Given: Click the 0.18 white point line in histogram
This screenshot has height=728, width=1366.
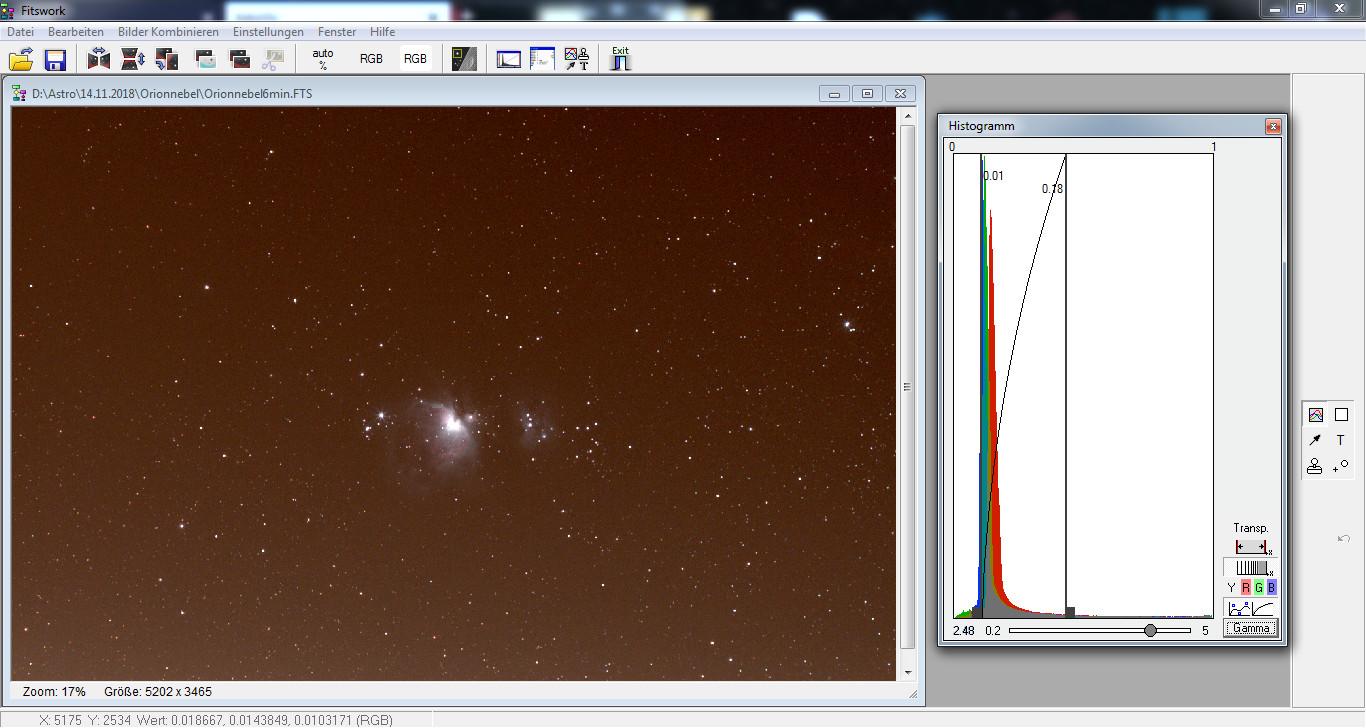Looking at the screenshot, I should coord(1066,385).
